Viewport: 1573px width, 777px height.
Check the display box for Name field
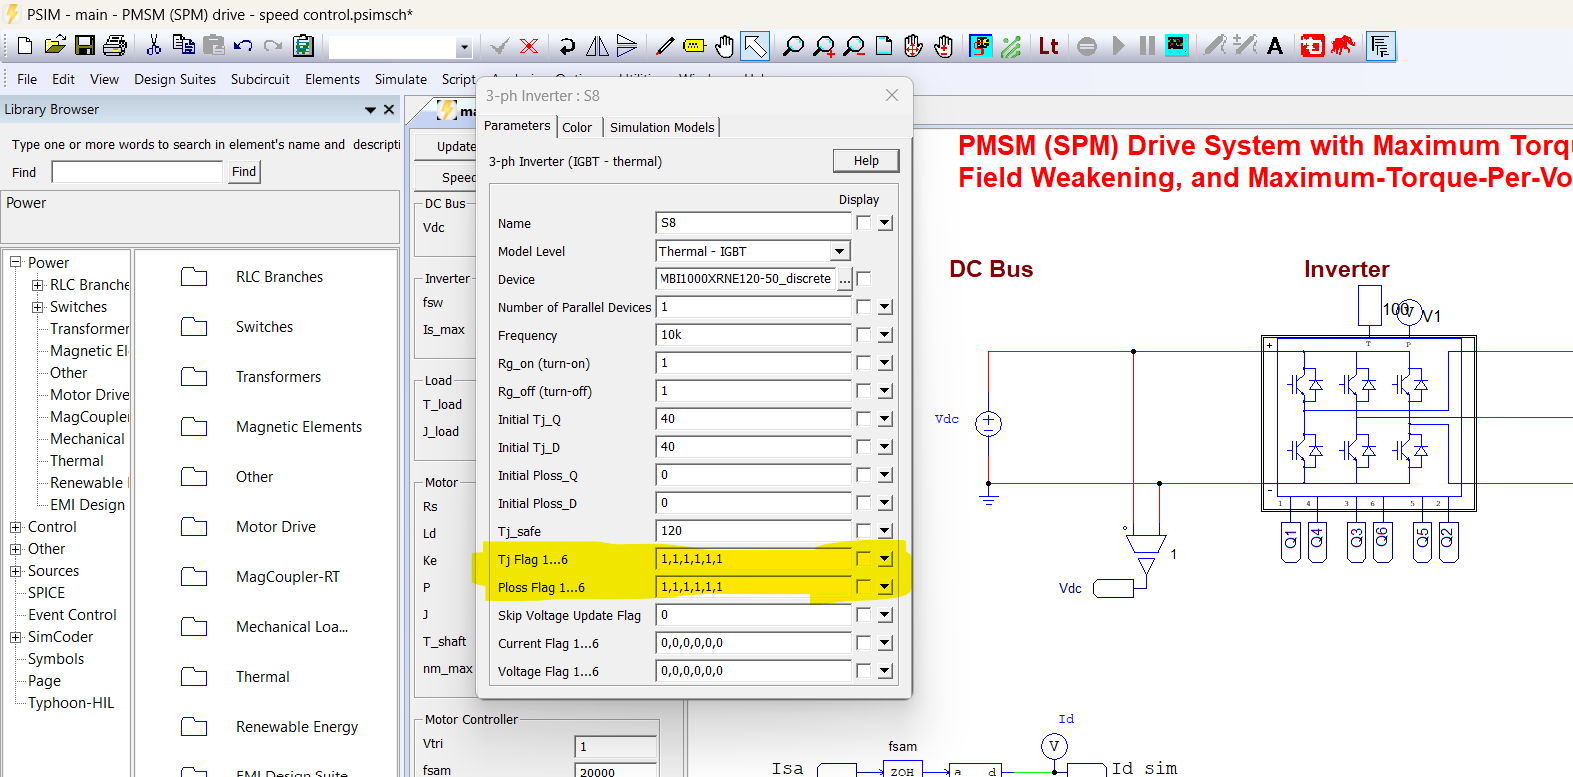[x=863, y=223]
